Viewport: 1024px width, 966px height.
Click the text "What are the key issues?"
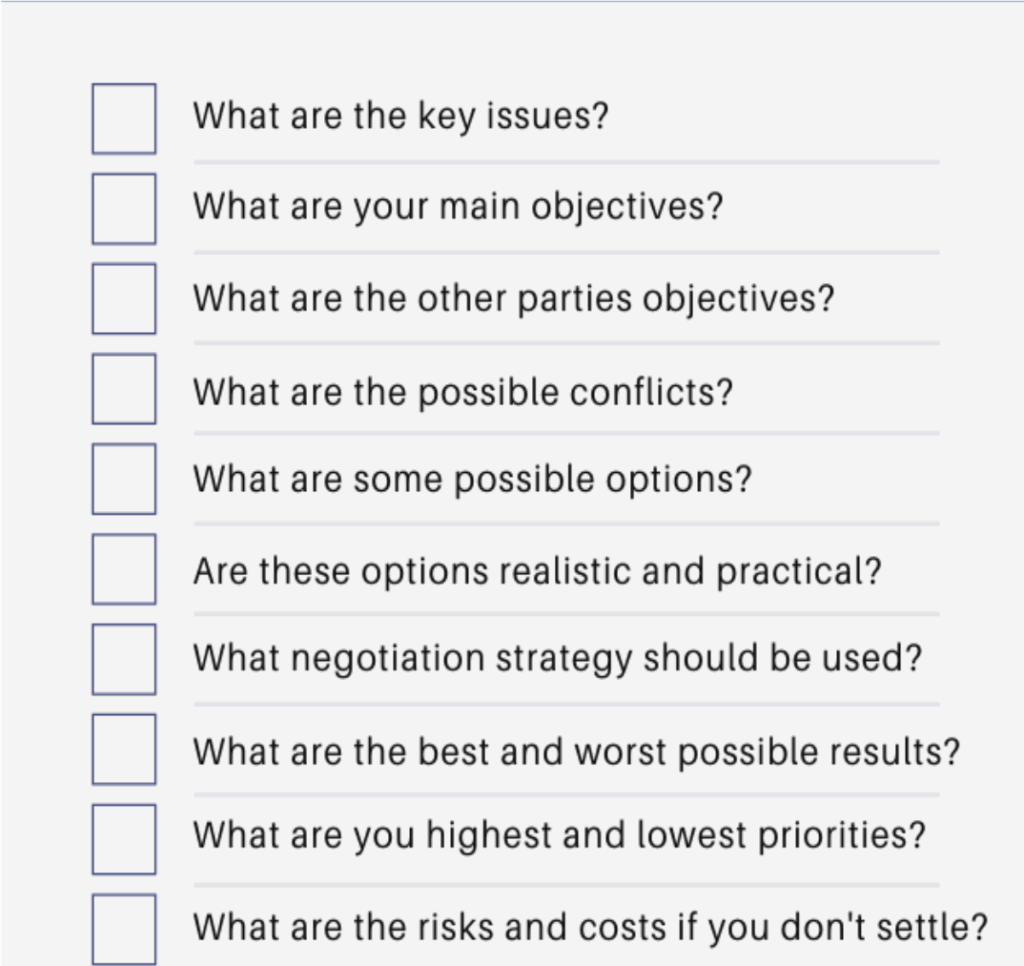tap(400, 117)
